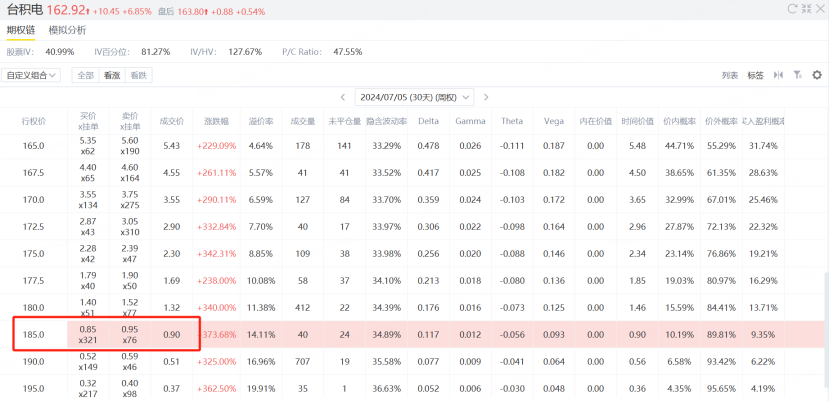Click bid price 0.85 x321
This screenshot has height=403, width=829.
pyautogui.click(x=88, y=334)
